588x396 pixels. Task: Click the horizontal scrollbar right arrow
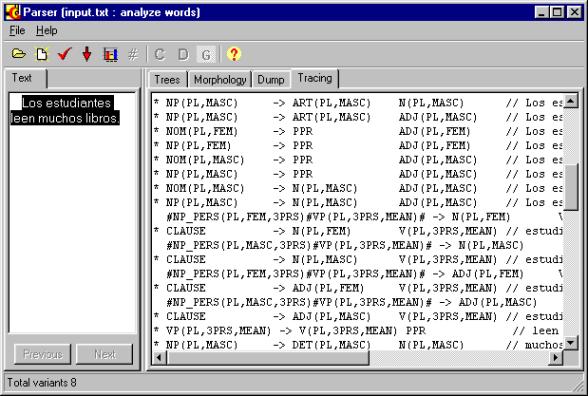(x=556, y=358)
